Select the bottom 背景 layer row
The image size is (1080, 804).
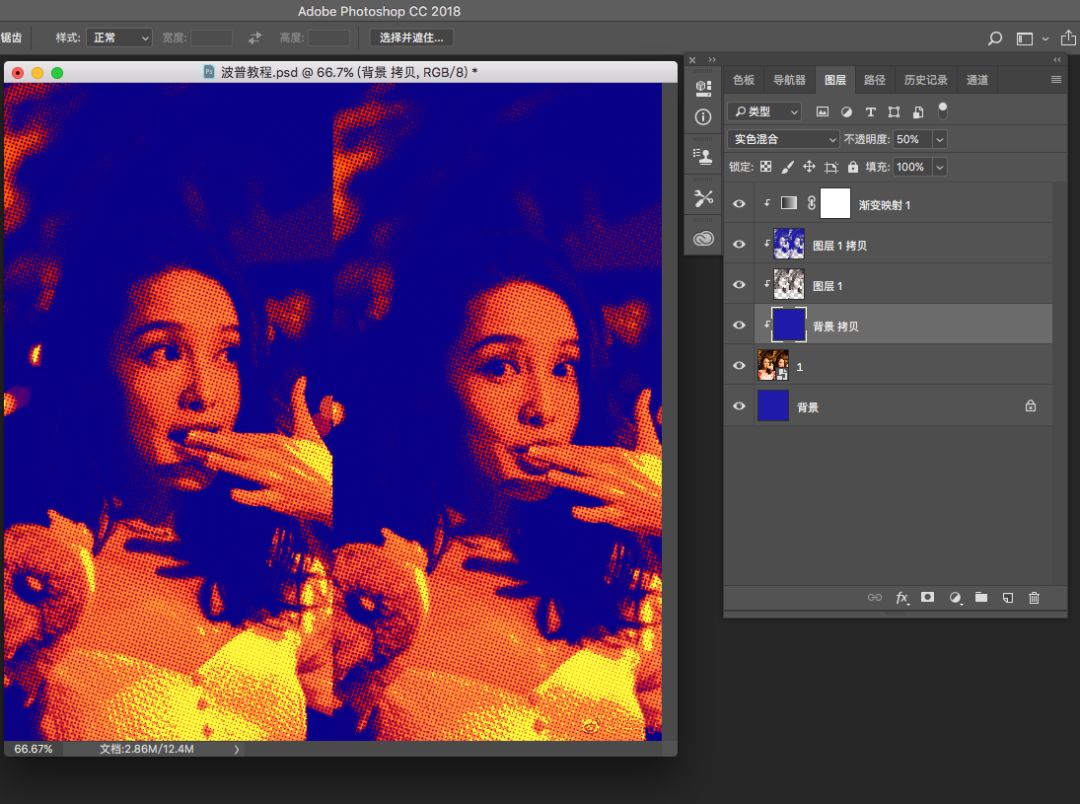coord(888,406)
